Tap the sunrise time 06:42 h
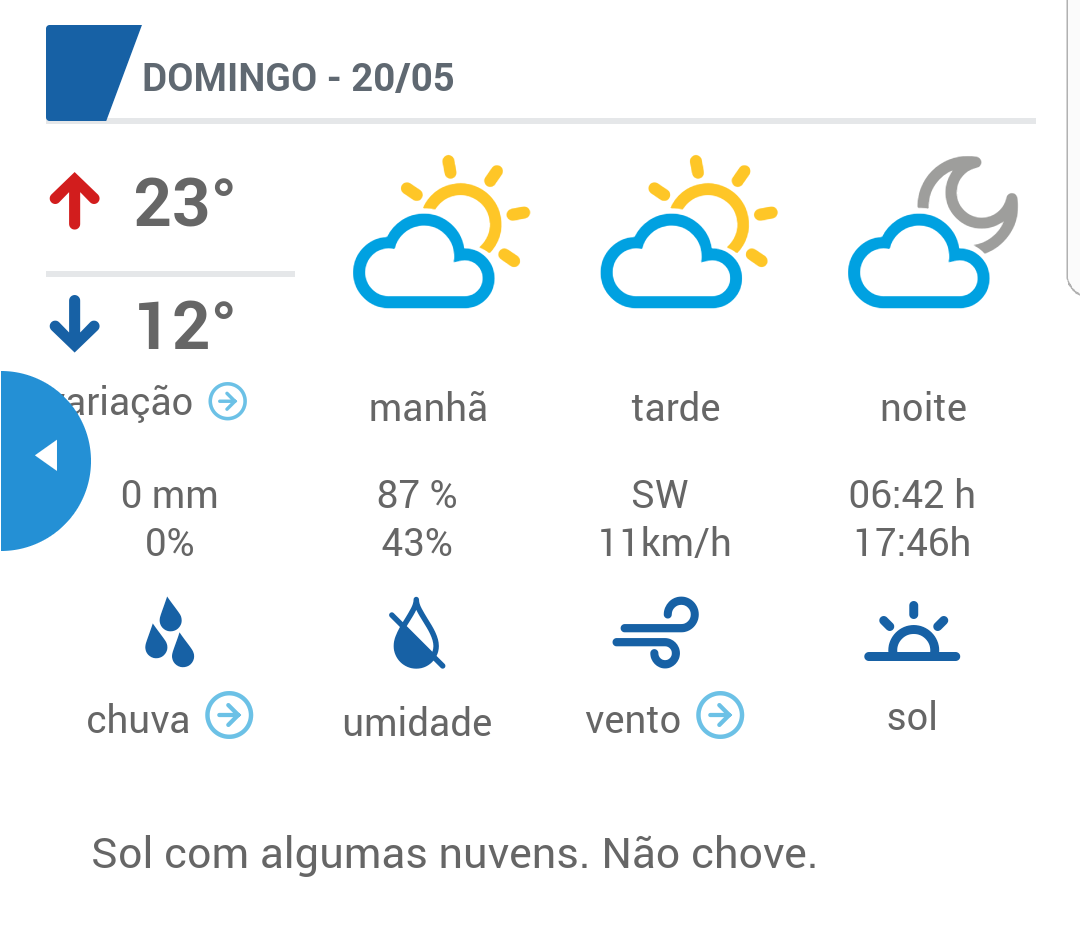Image resolution: width=1080 pixels, height=926 pixels. [x=912, y=494]
